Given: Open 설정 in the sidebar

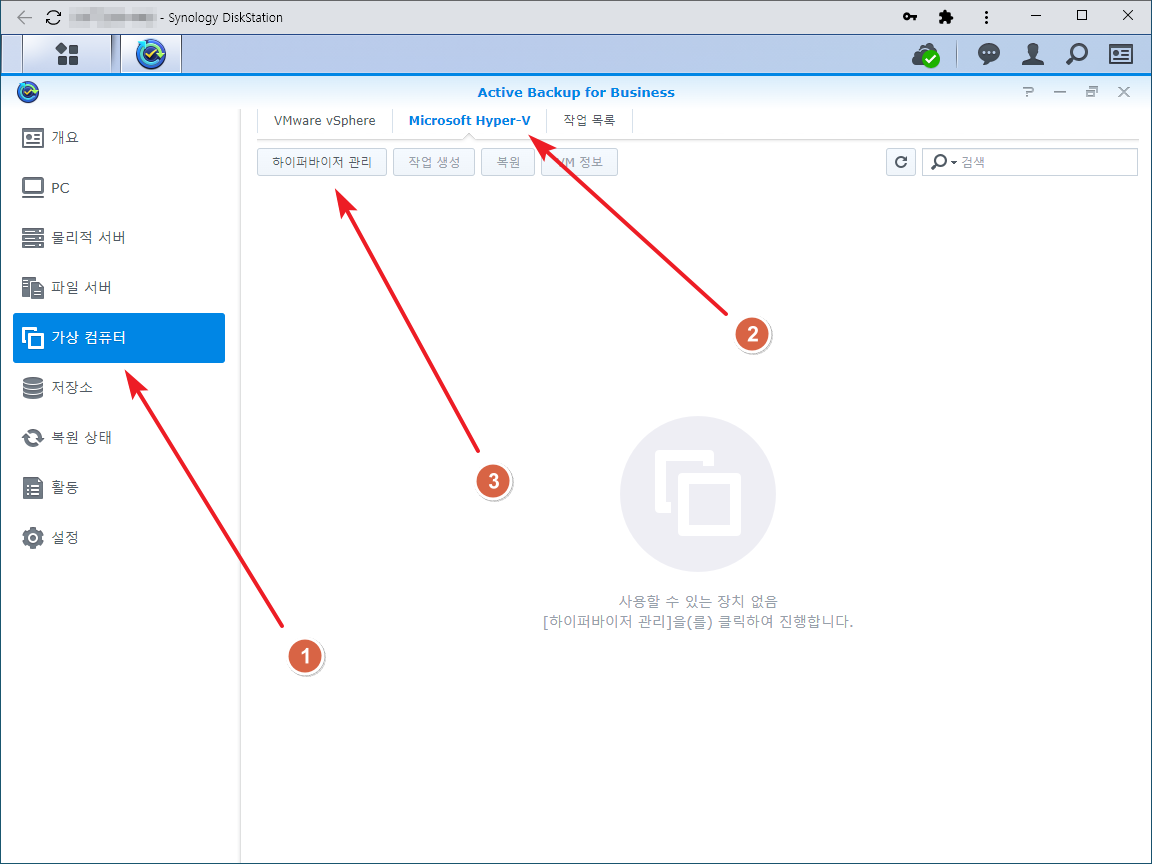Looking at the screenshot, I should (x=119, y=537).
